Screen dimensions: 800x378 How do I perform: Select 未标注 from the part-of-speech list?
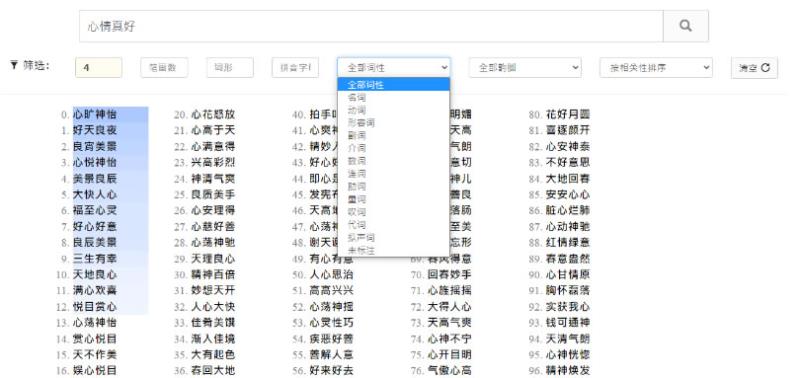point(393,250)
